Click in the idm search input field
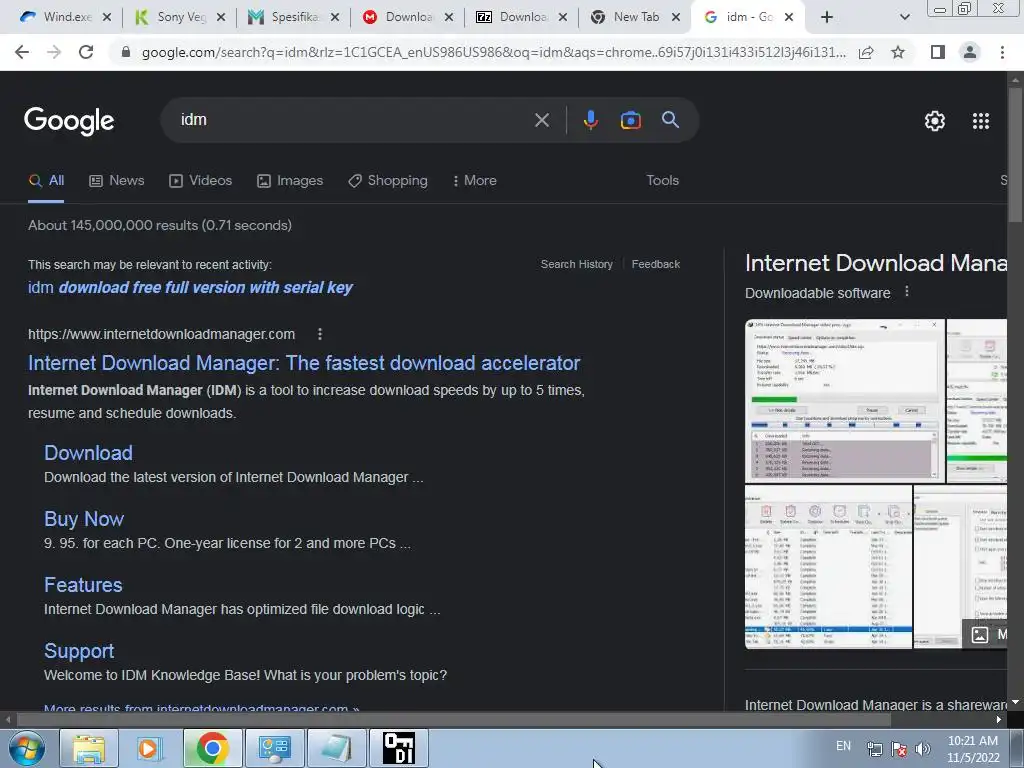Viewport: 1024px width, 768px height. [x=353, y=120]
